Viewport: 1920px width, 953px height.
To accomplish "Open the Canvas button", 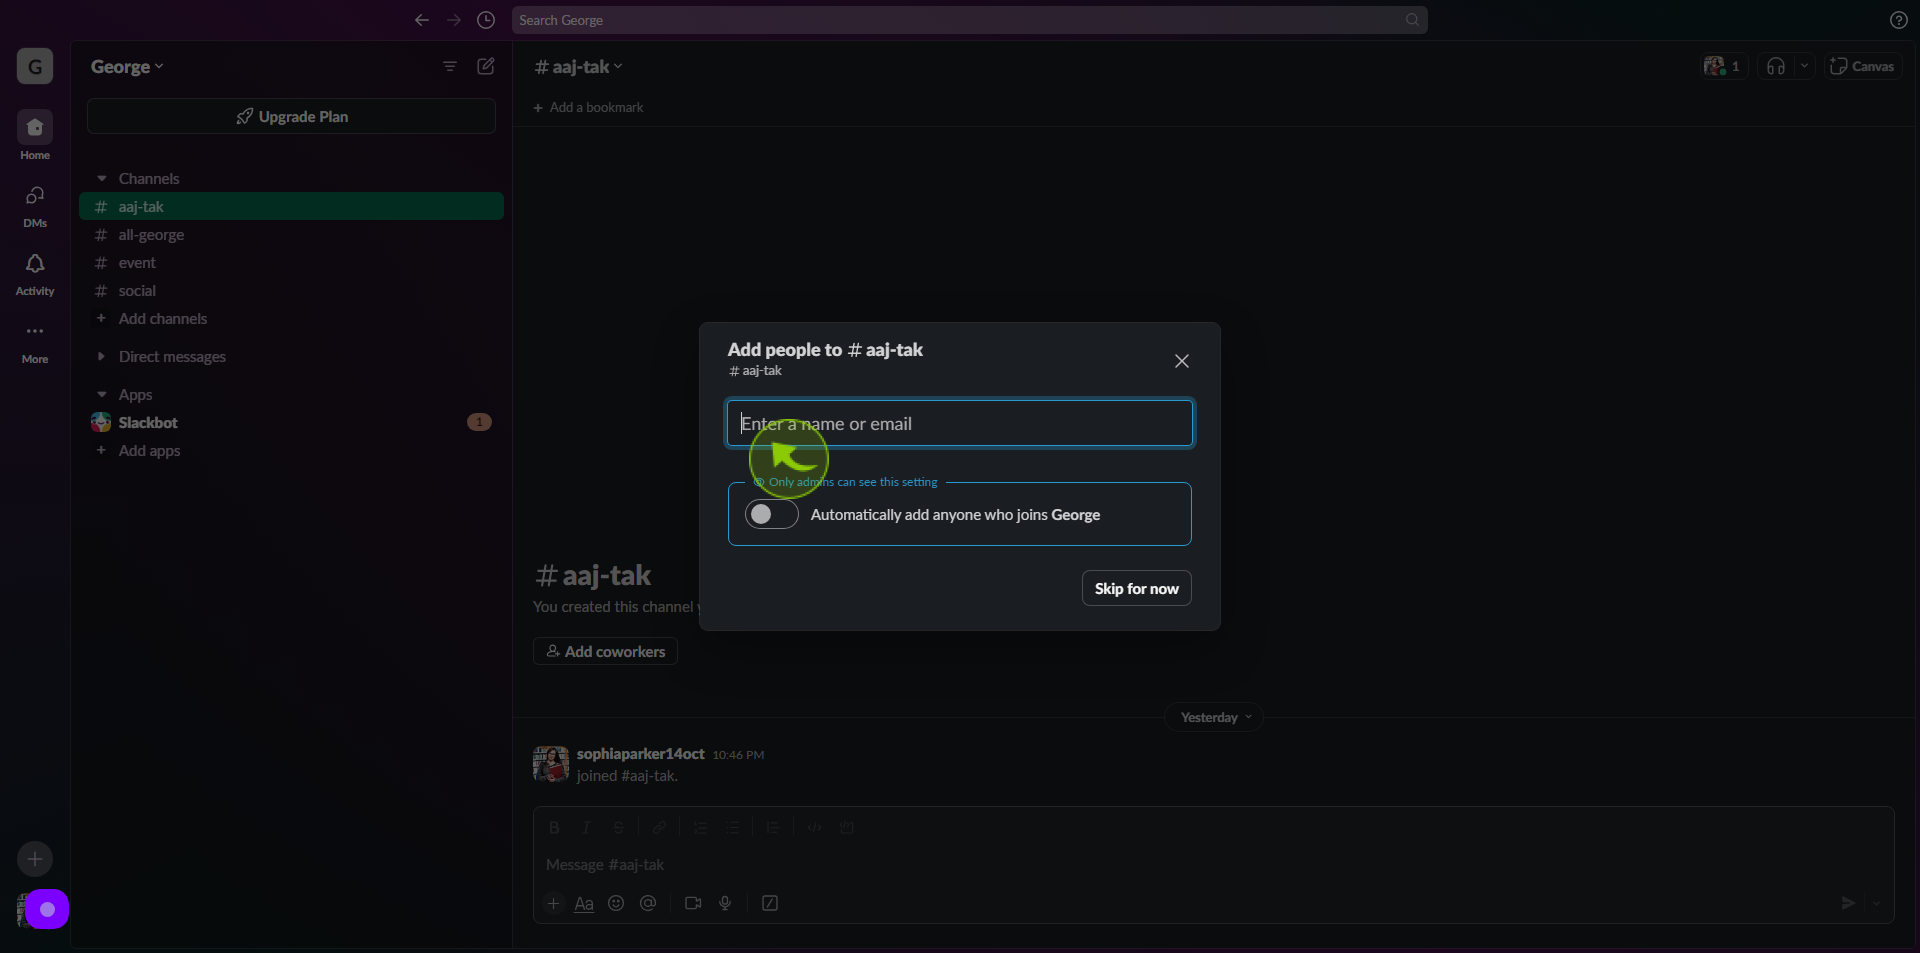I will tap(1863, 66).
